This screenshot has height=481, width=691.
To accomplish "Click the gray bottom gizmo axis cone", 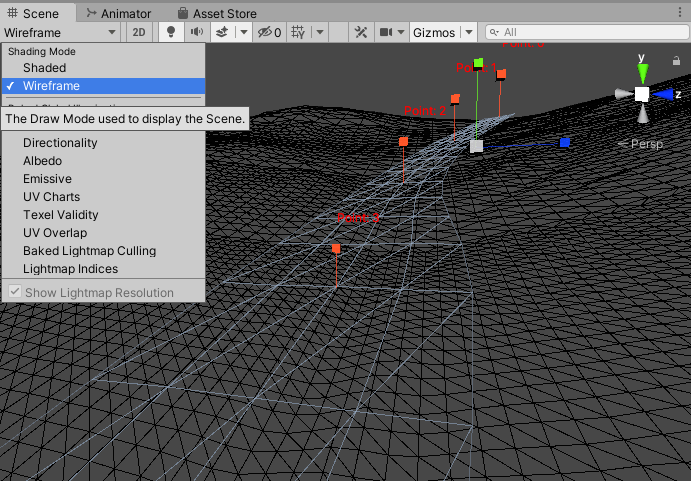I will tap(643, 114).
